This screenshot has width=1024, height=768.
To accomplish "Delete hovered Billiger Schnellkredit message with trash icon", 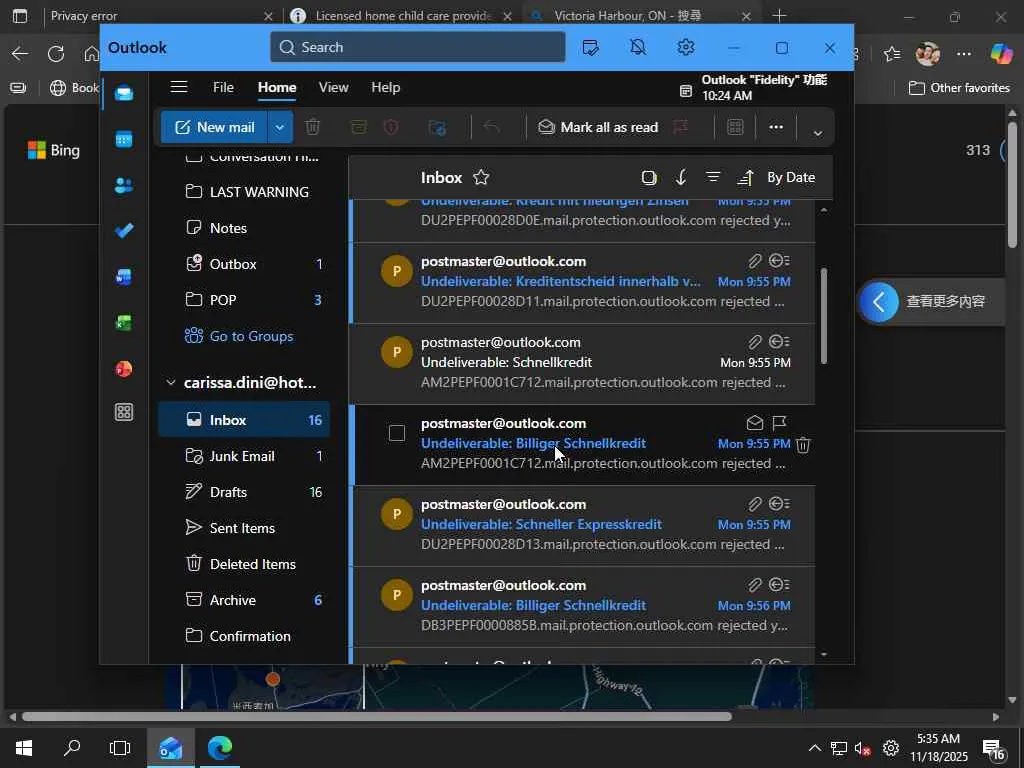I will (x=803, y=445).
